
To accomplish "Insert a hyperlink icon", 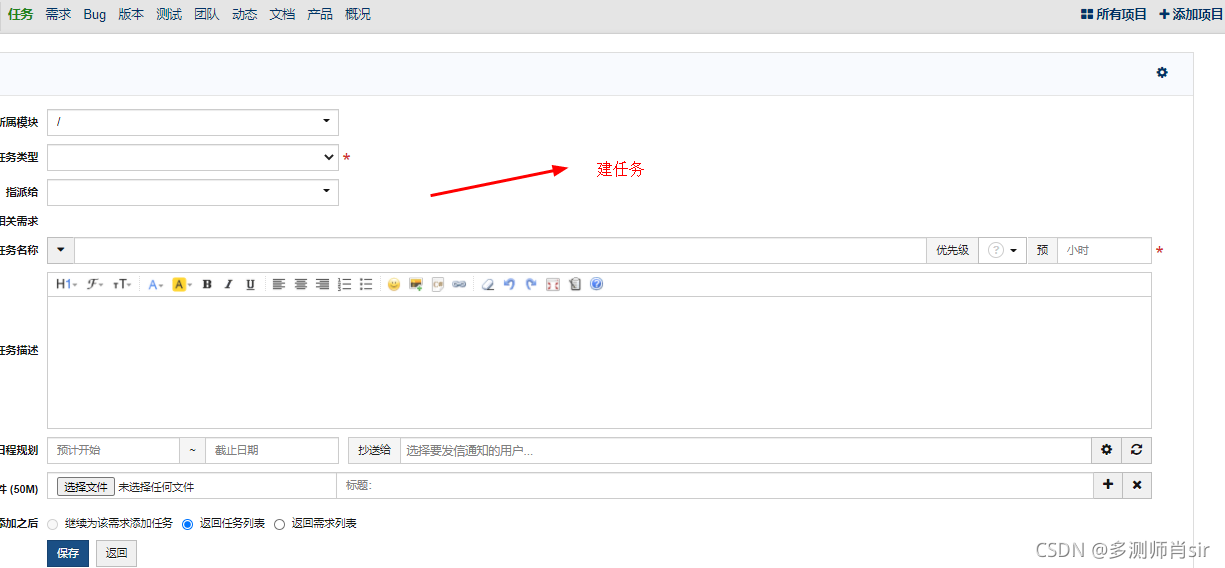I will [x=459, y=285].
